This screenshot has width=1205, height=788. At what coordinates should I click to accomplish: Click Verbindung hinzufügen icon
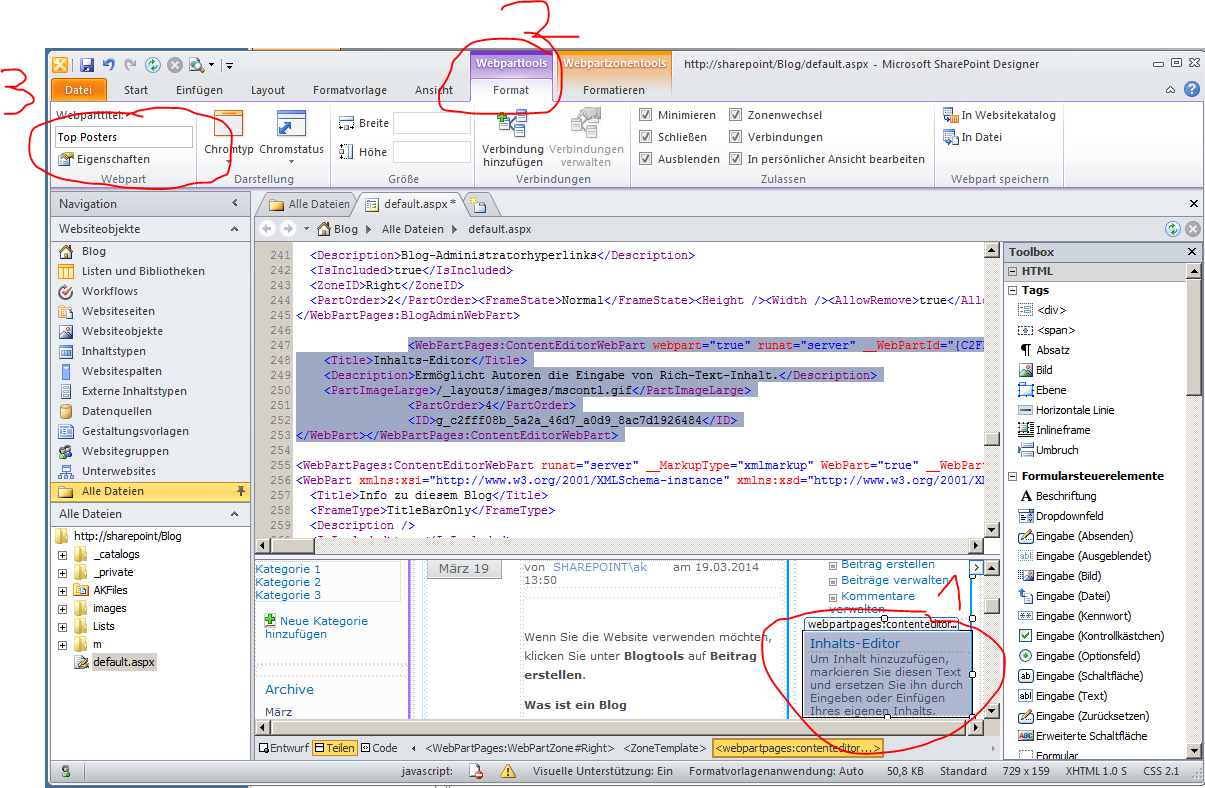512,125
